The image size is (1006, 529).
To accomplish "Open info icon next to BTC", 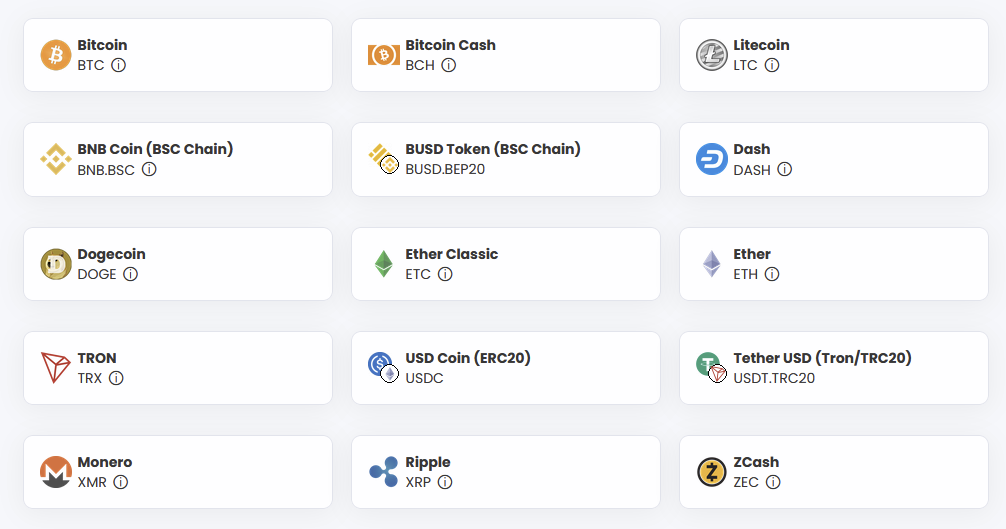I will (119, 65).
